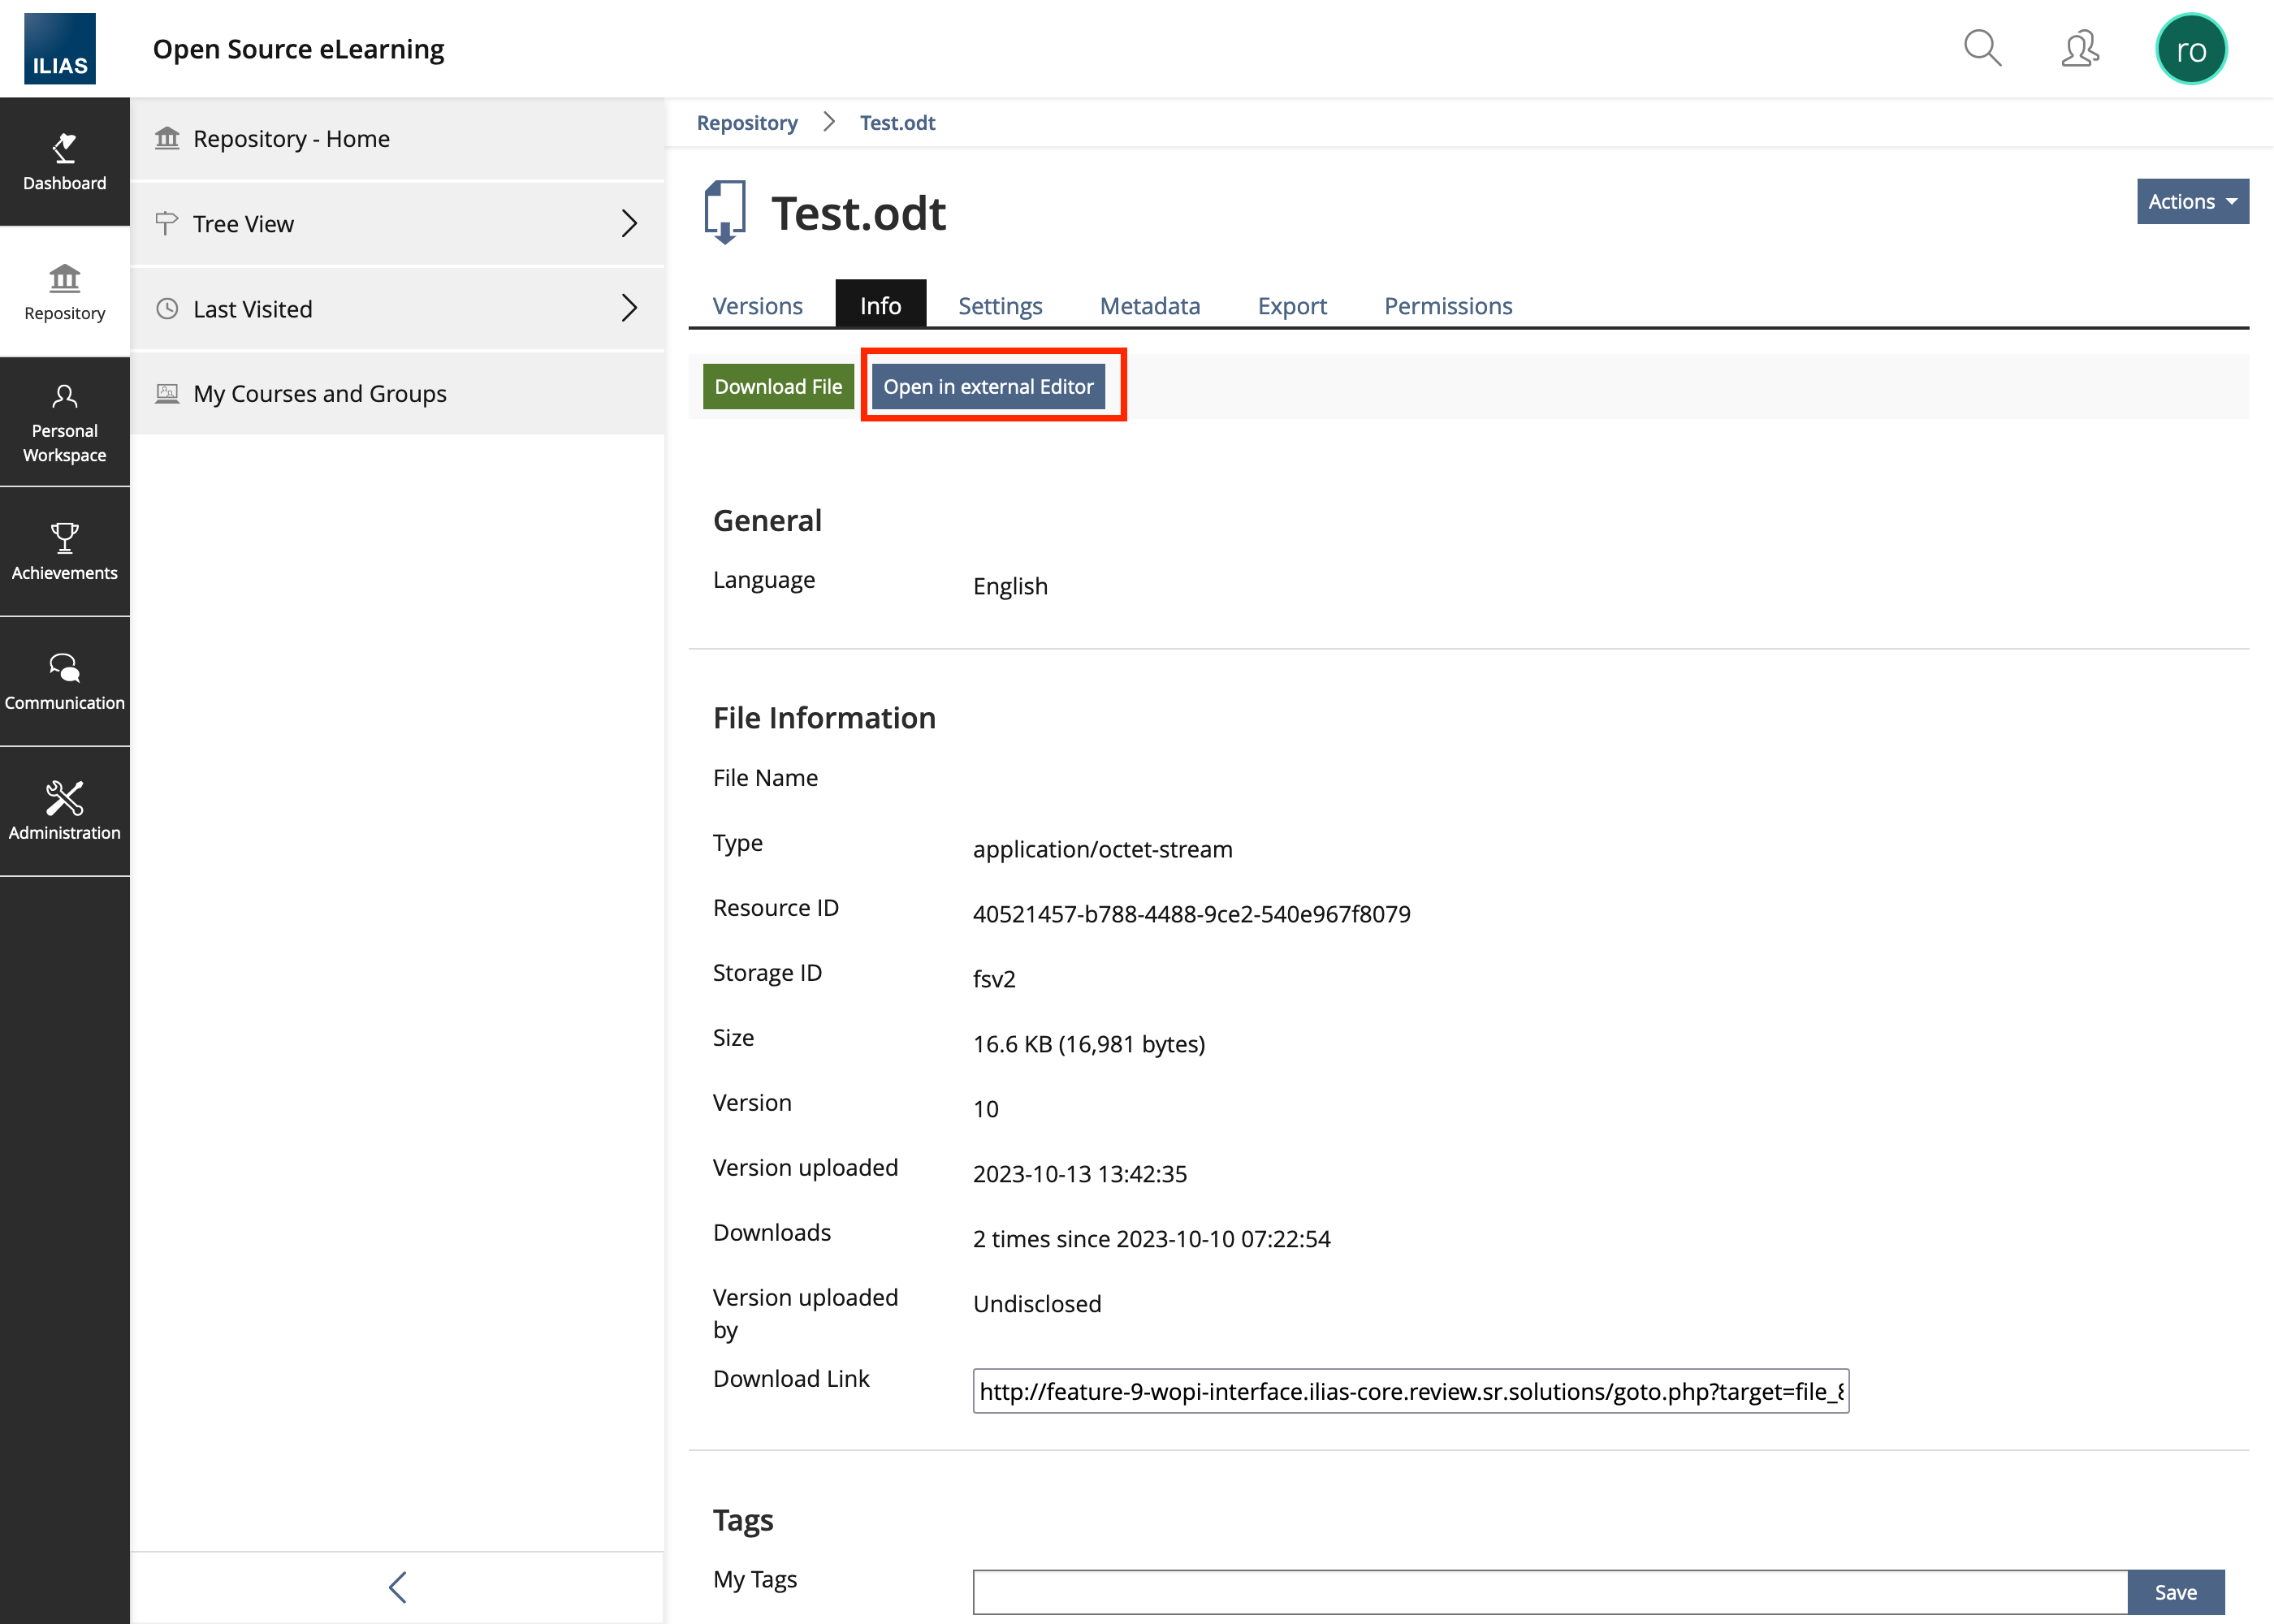
Task: Click the ILIAS logo icon
Action: pyautogui.click(x=60, y=49)
